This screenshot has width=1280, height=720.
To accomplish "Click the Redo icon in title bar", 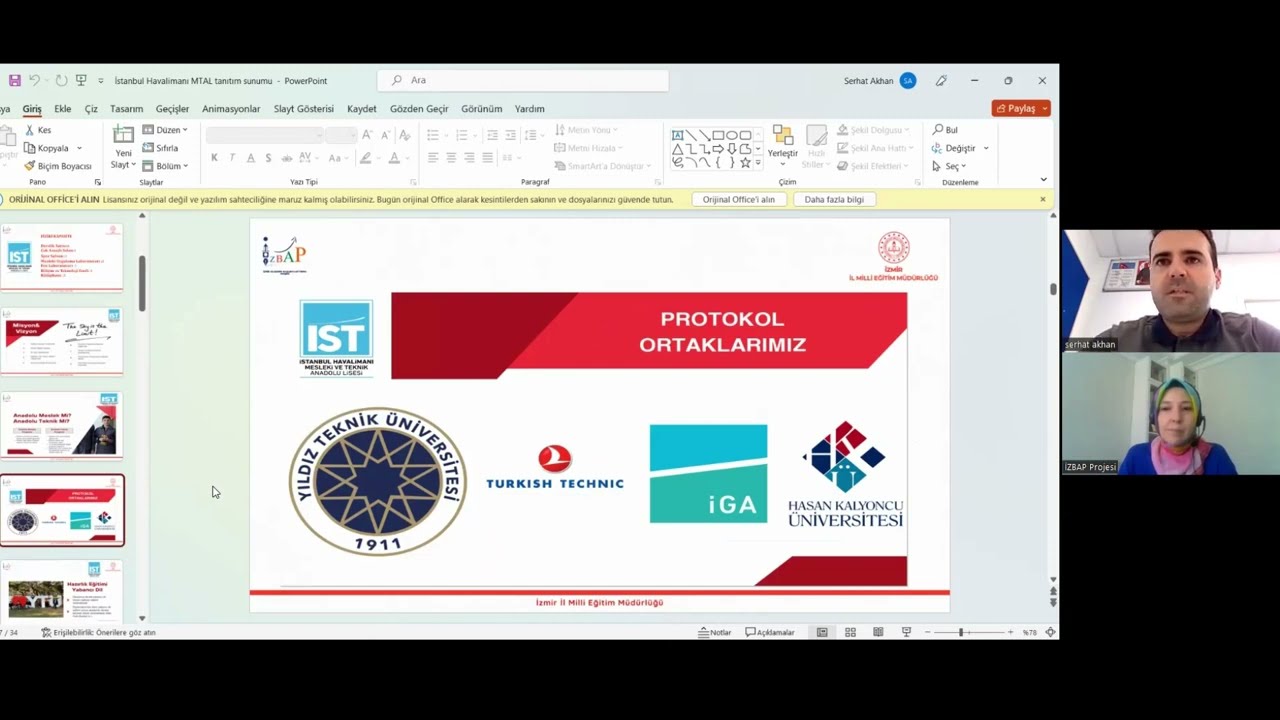I will point(61,80).
